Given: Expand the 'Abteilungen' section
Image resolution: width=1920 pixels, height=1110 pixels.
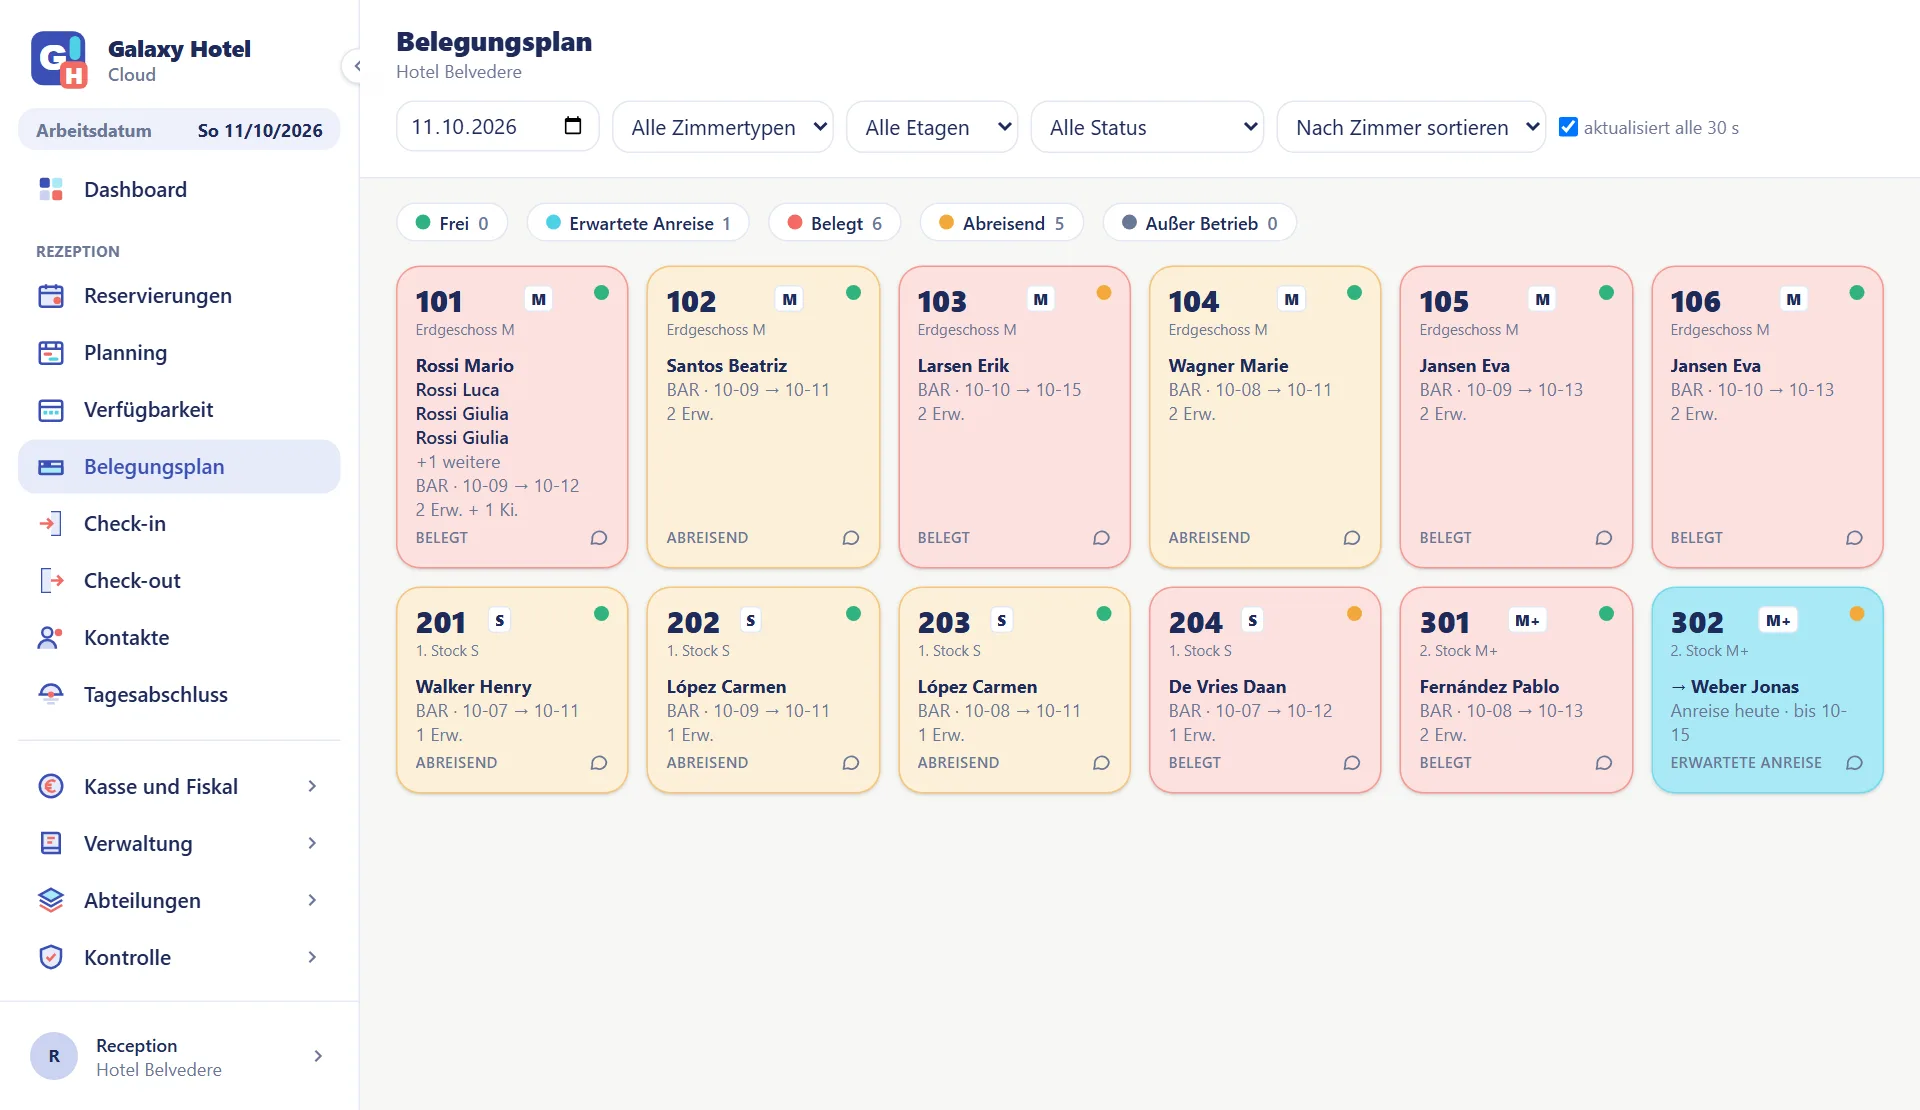Looking at the screenshot, I should point(179,901).
